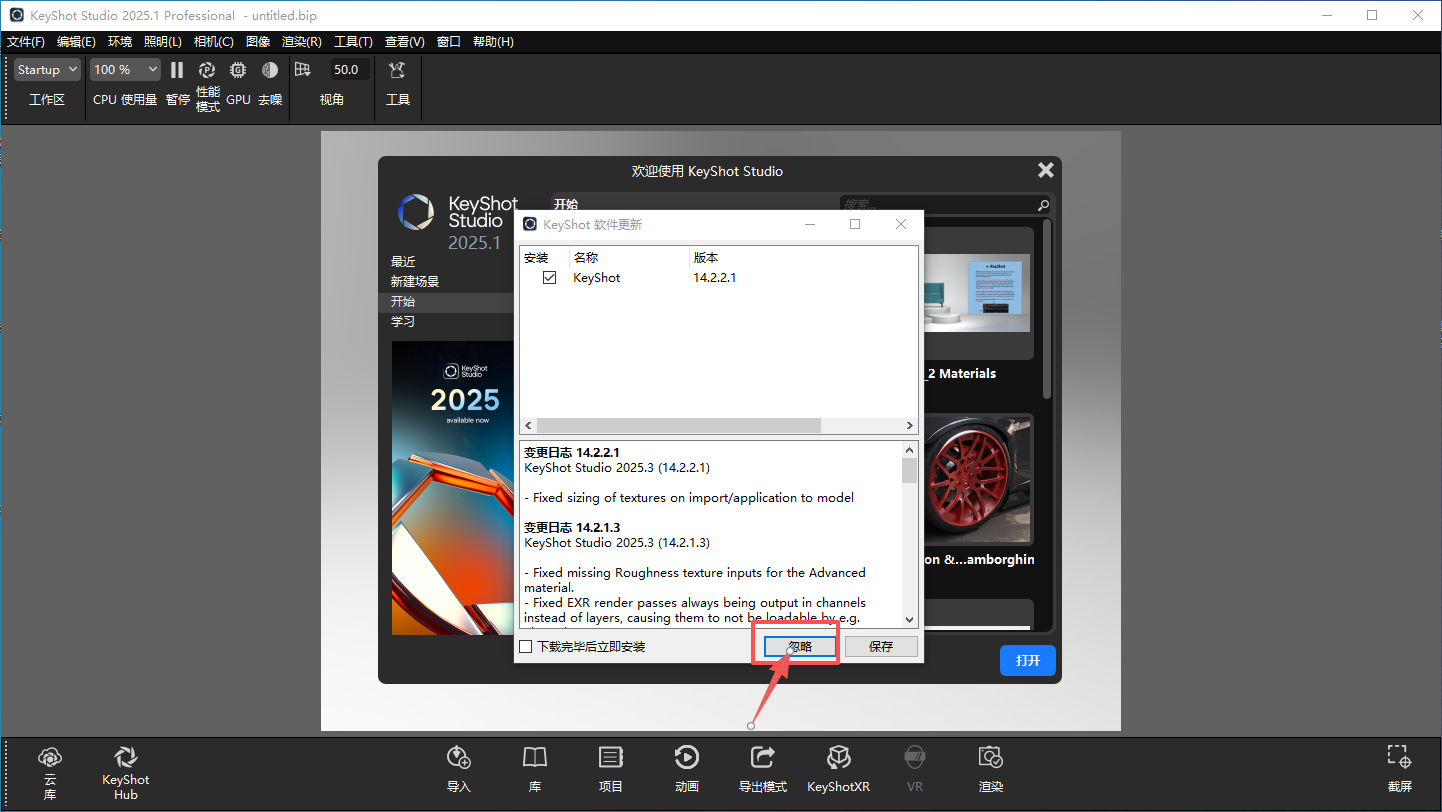Enable 下载完毕后立即安装 checkbox
Screen dimensions: 1442x812
coord(526,647)
